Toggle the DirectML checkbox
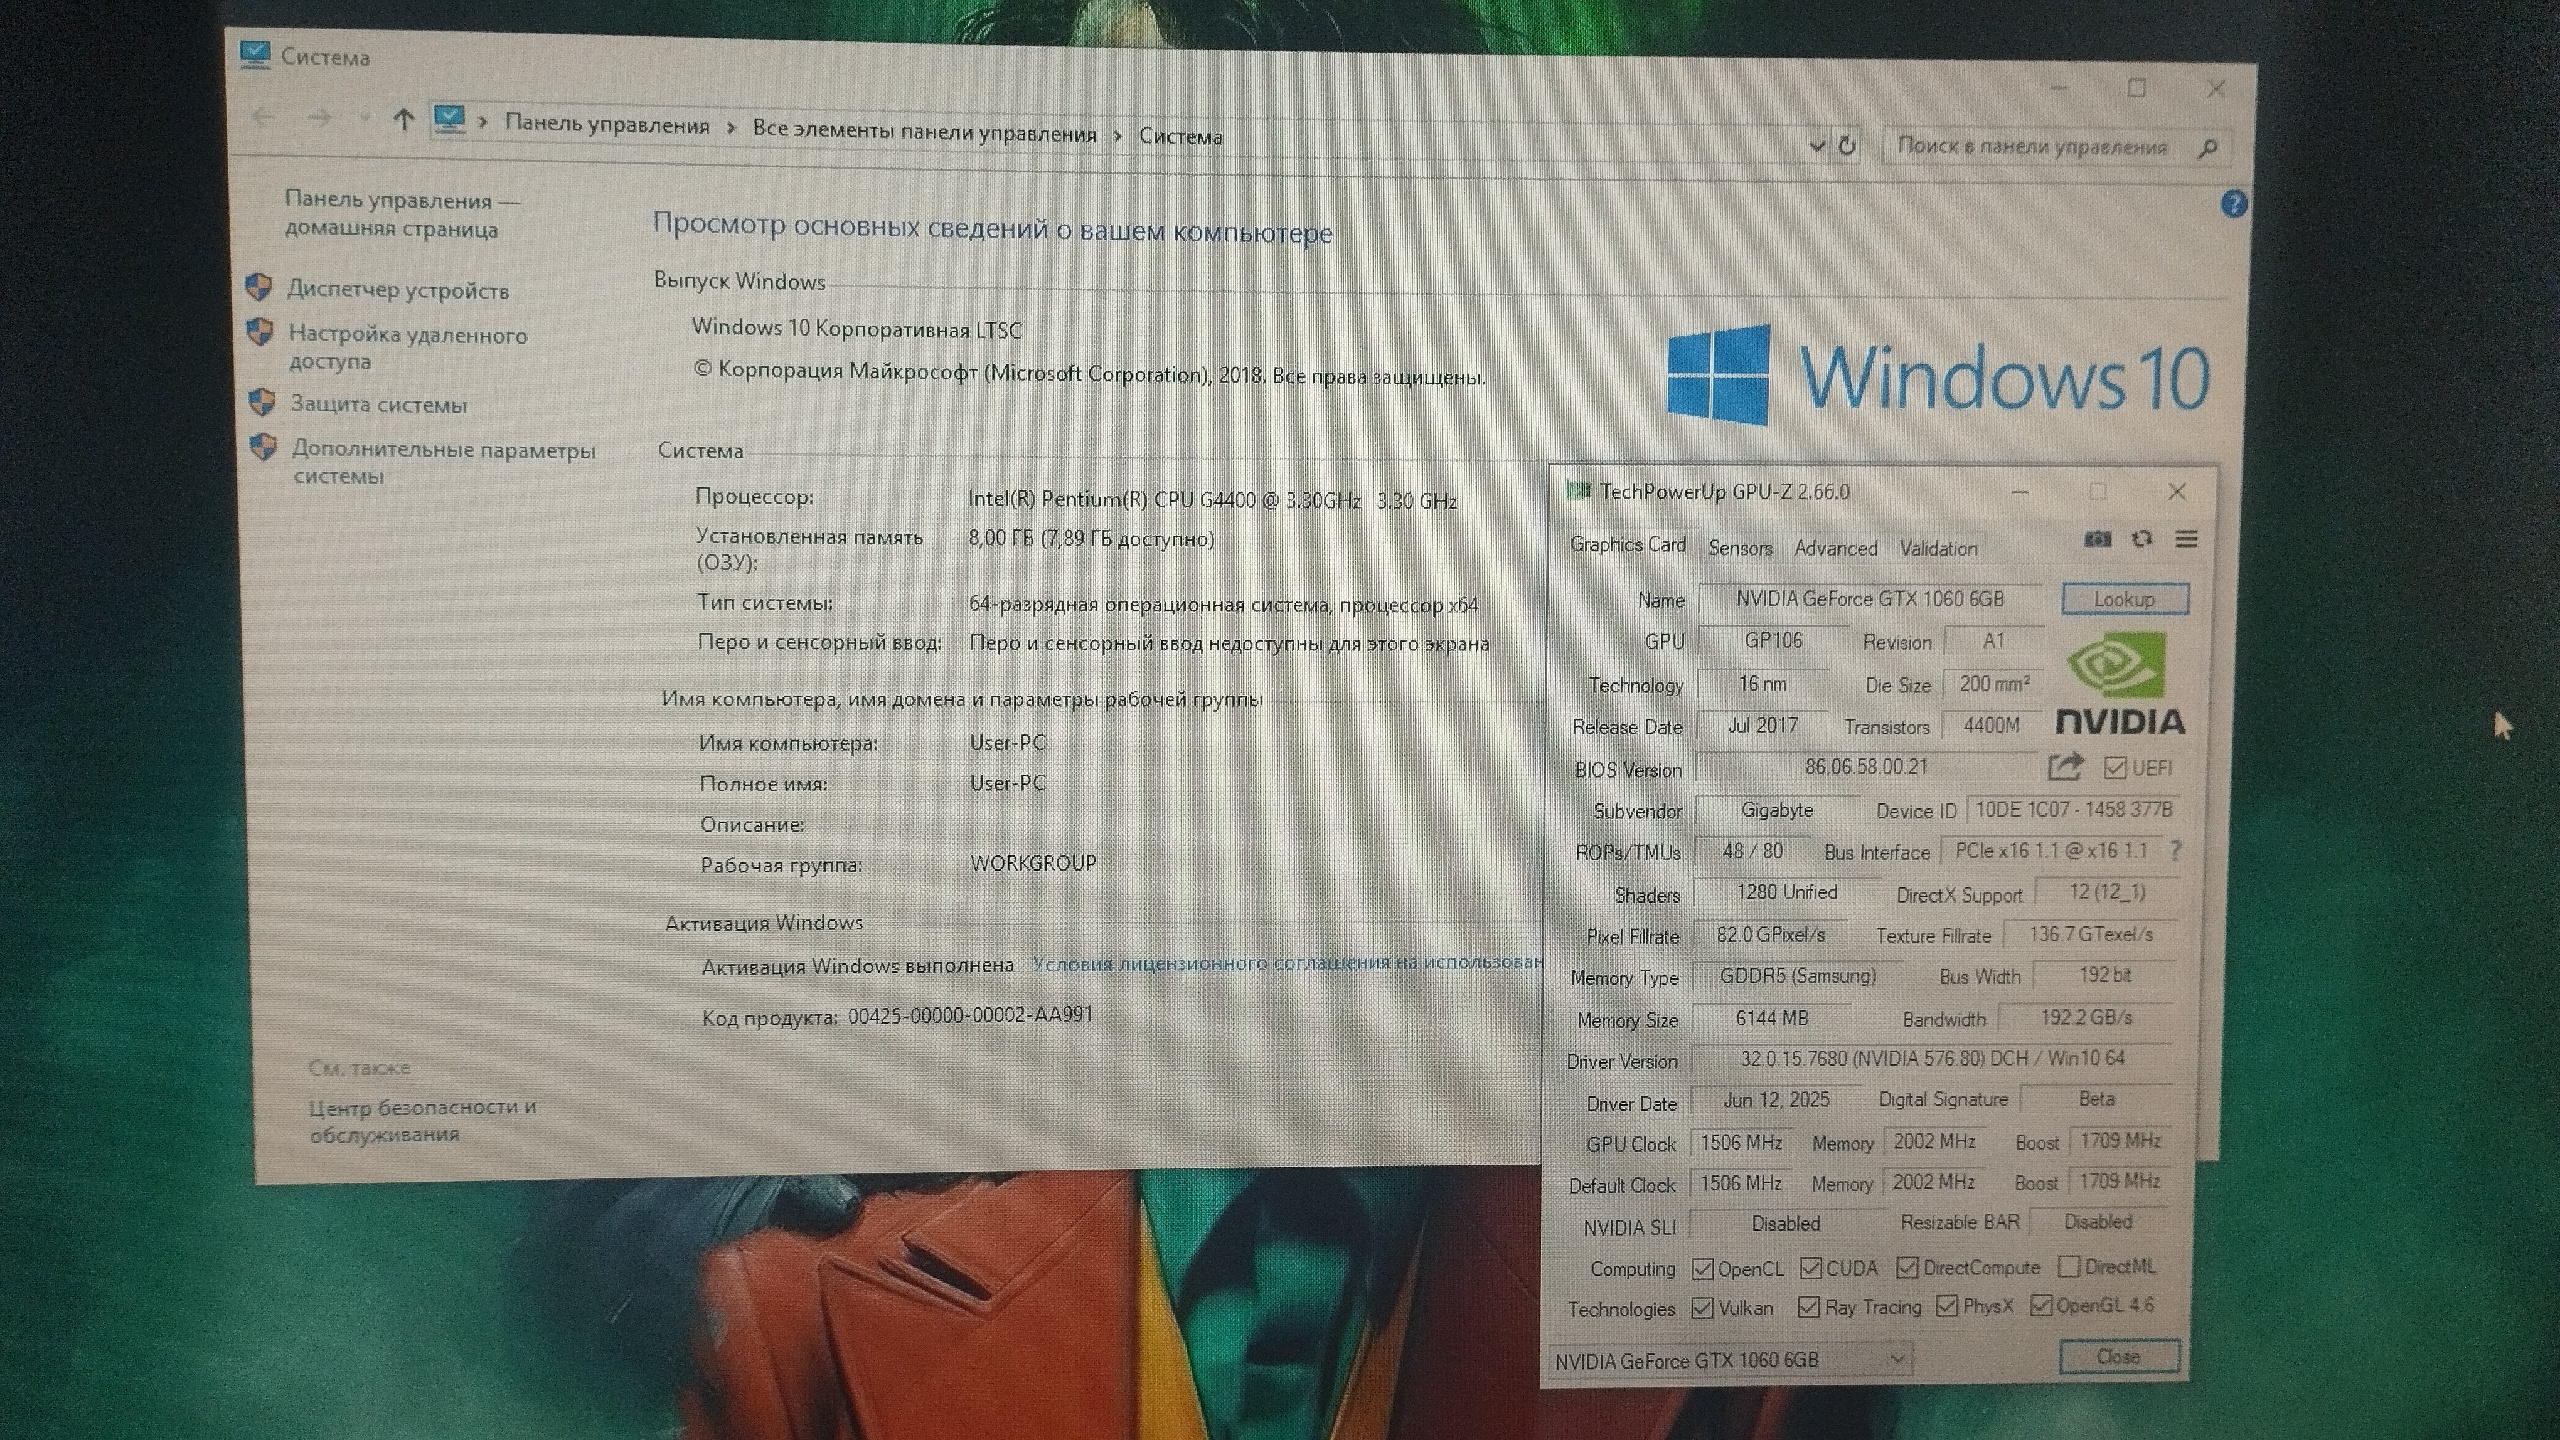The height and width of the screenshot is (1440, 2560). [x=2068, y=1267]
